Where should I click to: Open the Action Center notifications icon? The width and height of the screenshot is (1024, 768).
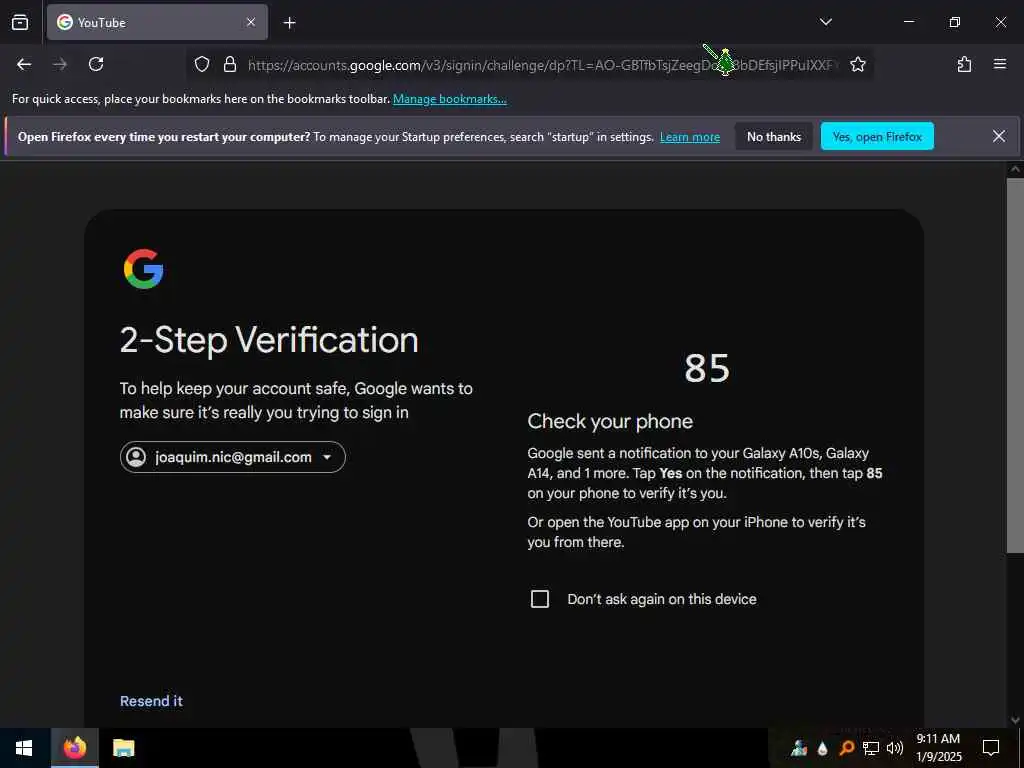[991, 748]
